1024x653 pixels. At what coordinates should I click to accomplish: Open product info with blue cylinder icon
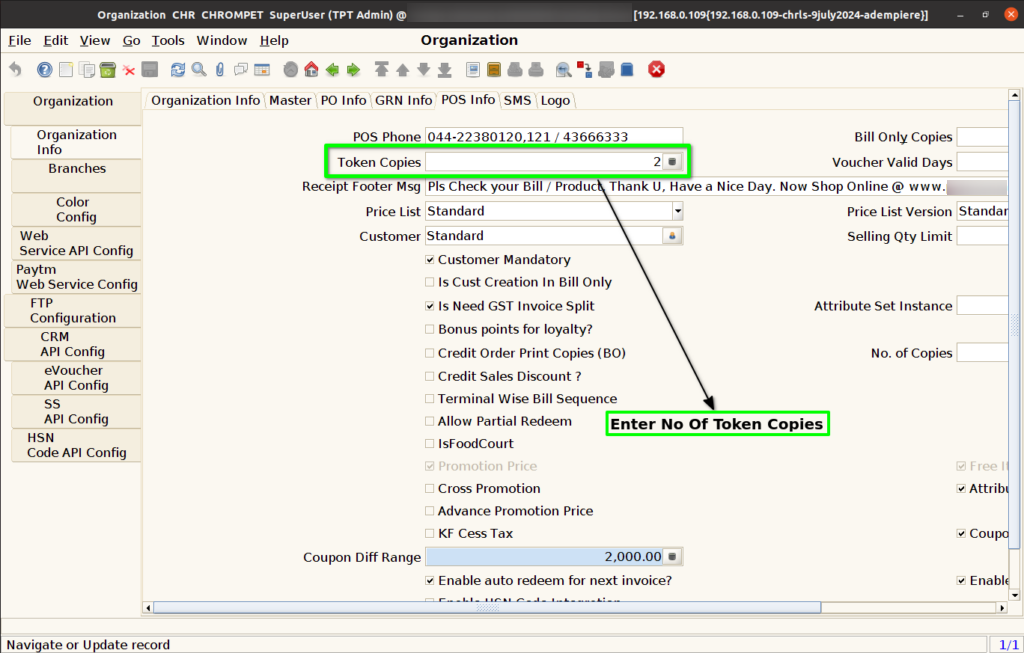point(627,69)
